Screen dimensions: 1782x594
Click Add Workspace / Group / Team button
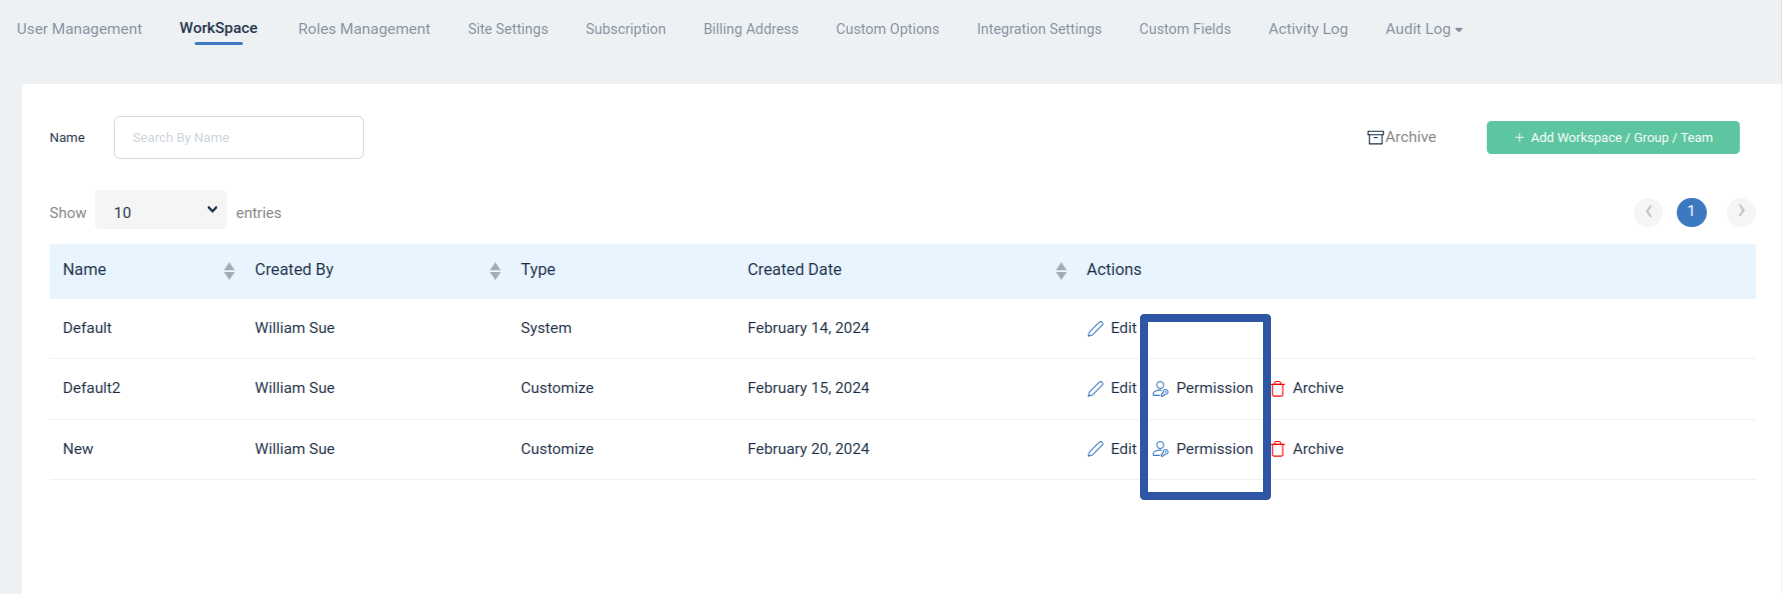(x=1613, y=137)
